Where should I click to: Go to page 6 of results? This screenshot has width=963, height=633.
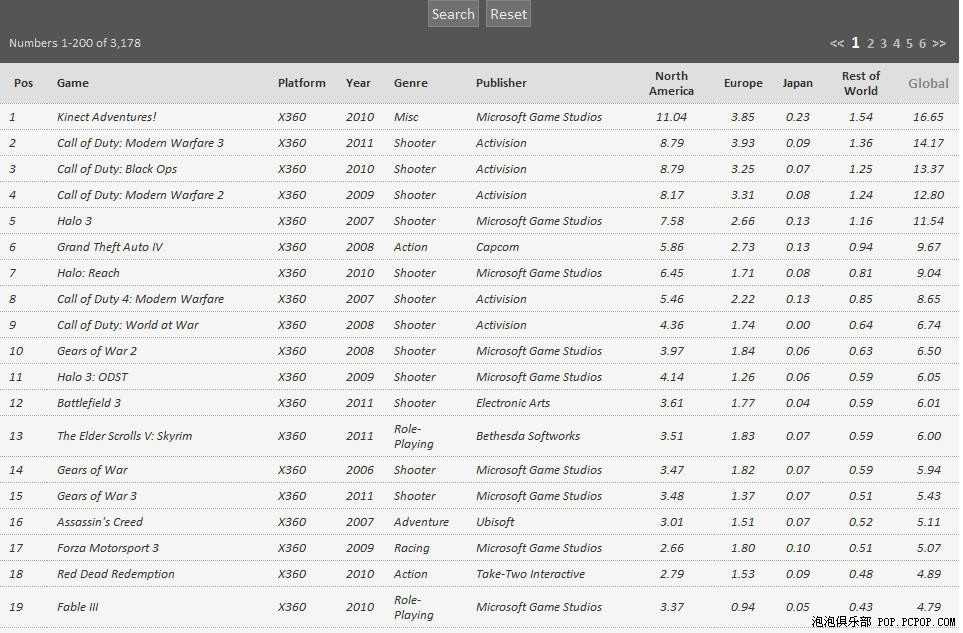tap(922, 44)
